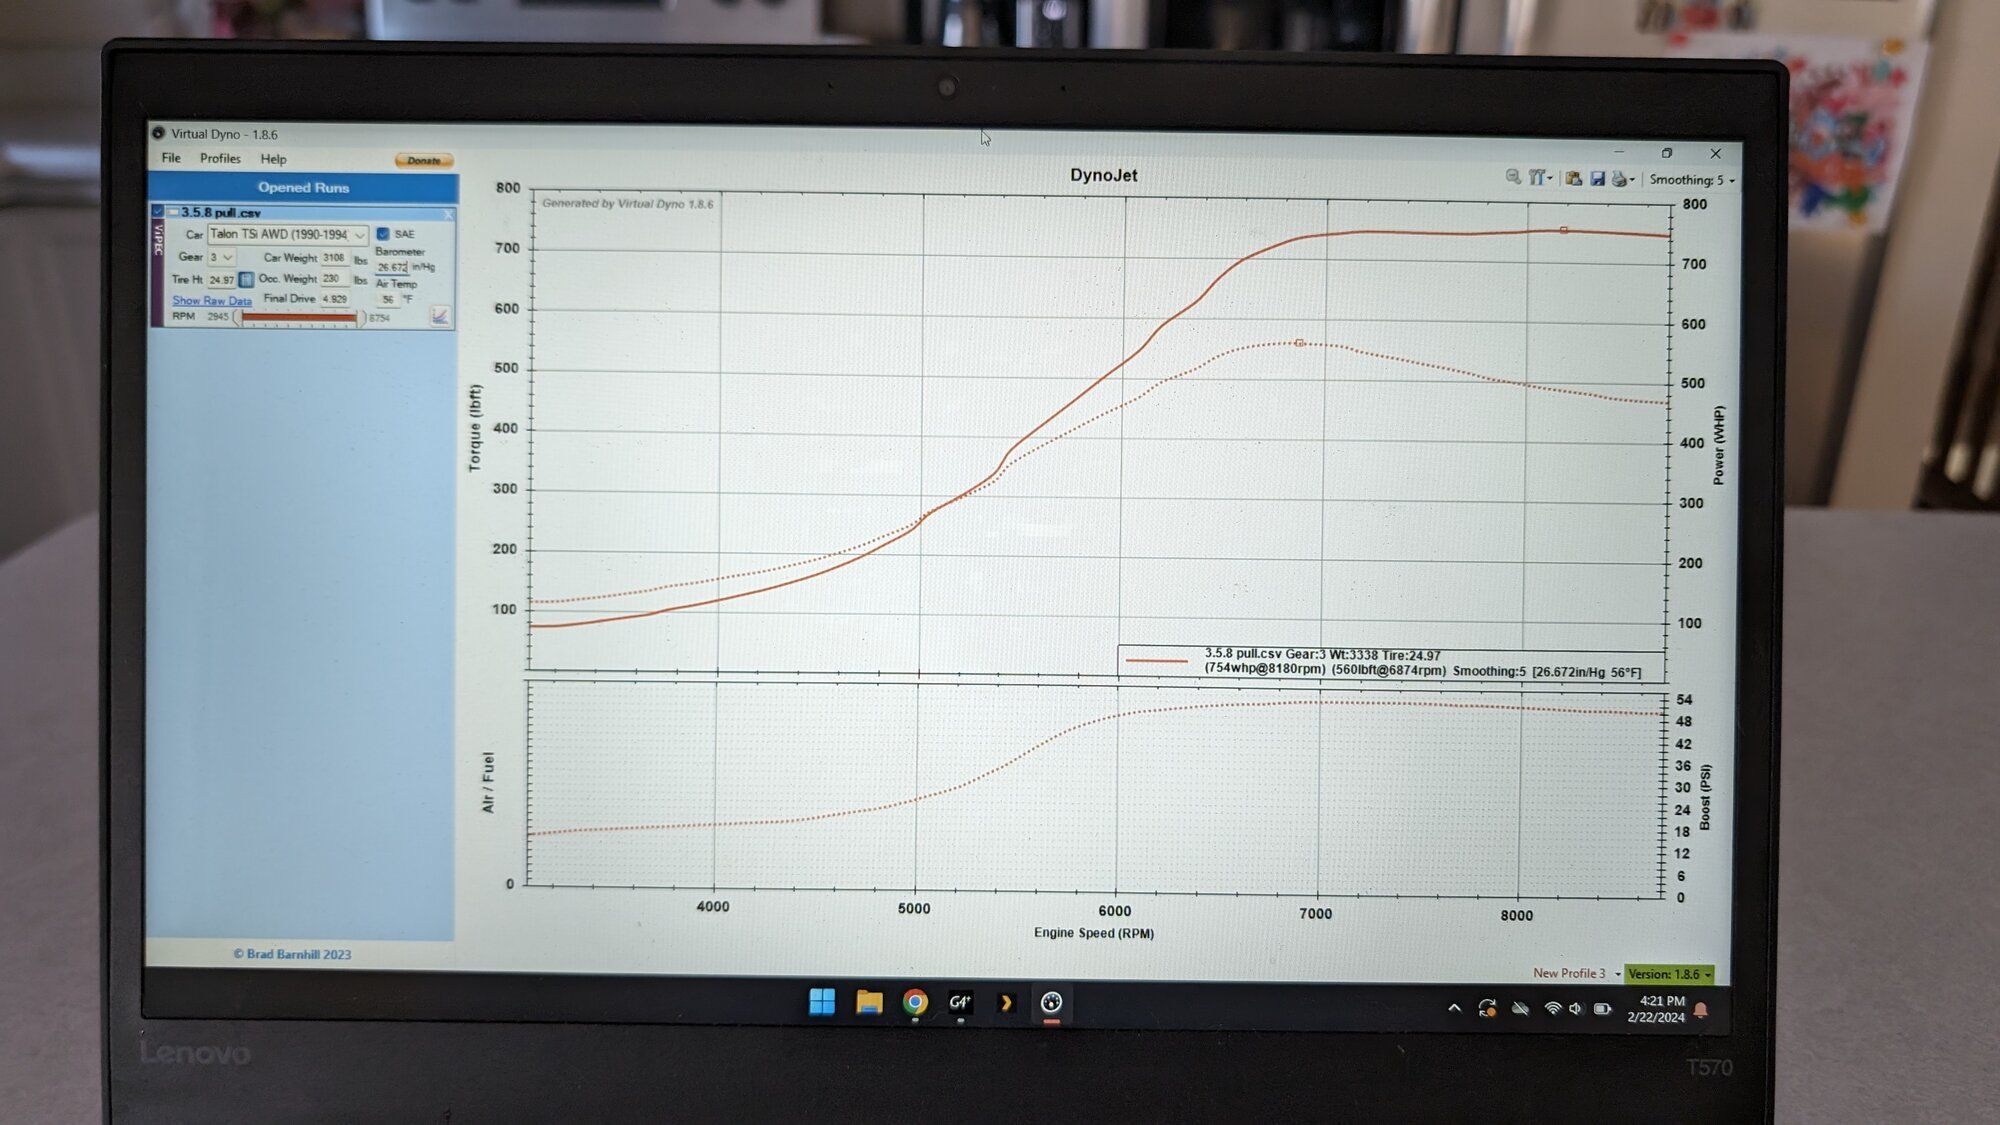Screen dimensions: 2000x1125
Task: Show hidden system tray icons
Action: pos(1454,1008)
